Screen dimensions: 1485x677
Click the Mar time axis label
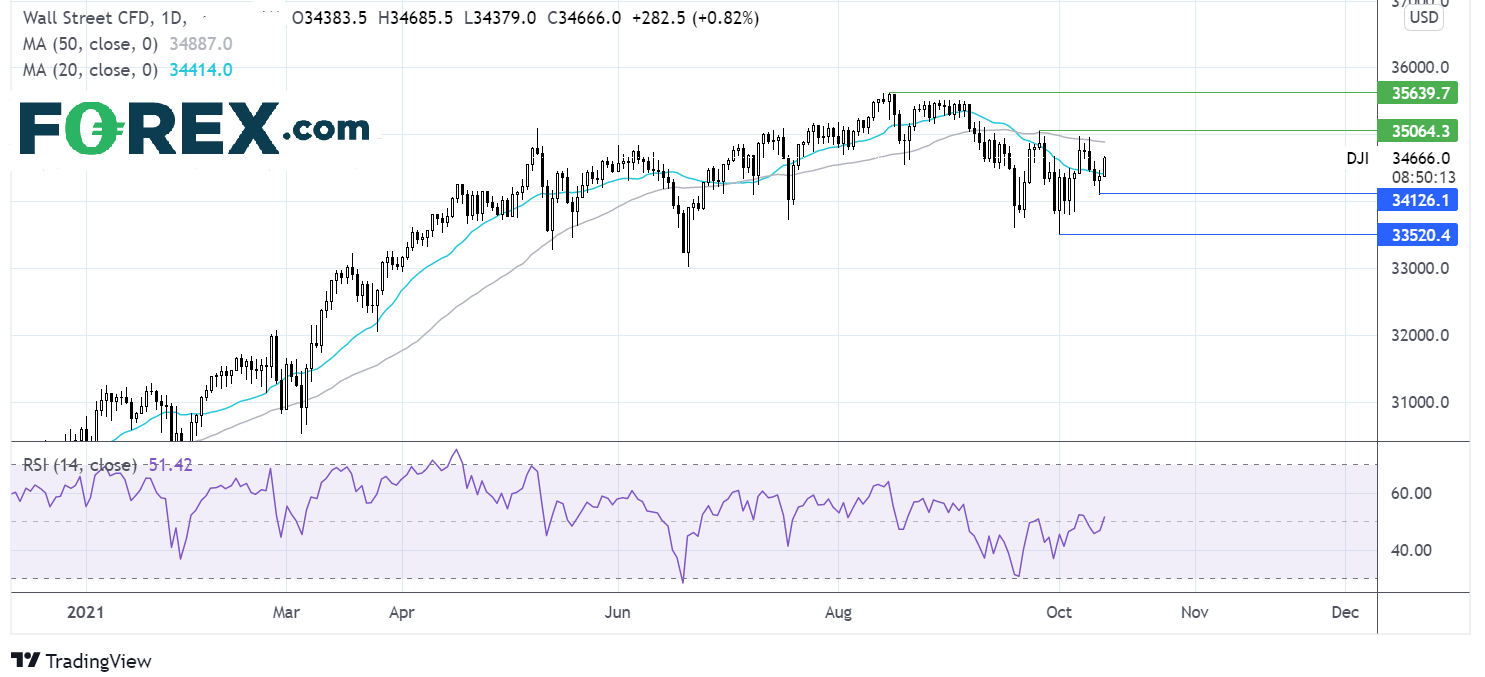coord(286,612)
